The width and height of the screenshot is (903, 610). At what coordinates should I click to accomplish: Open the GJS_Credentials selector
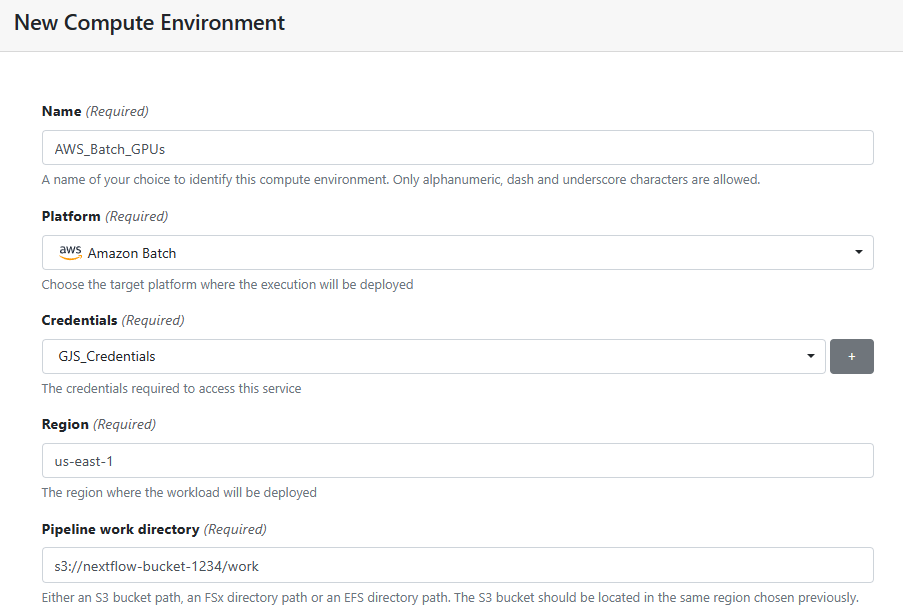[x=434, y=357]
